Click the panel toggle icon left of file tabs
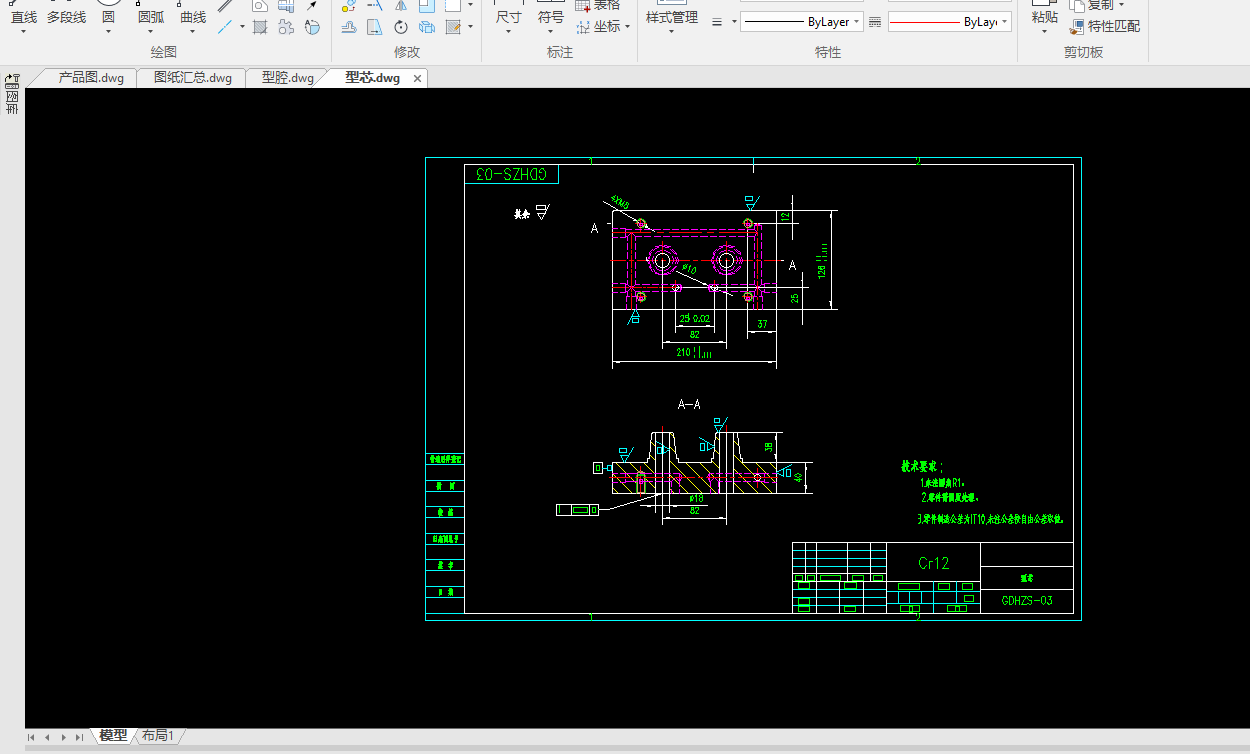 pyautogui.click(x=13, y=79)
